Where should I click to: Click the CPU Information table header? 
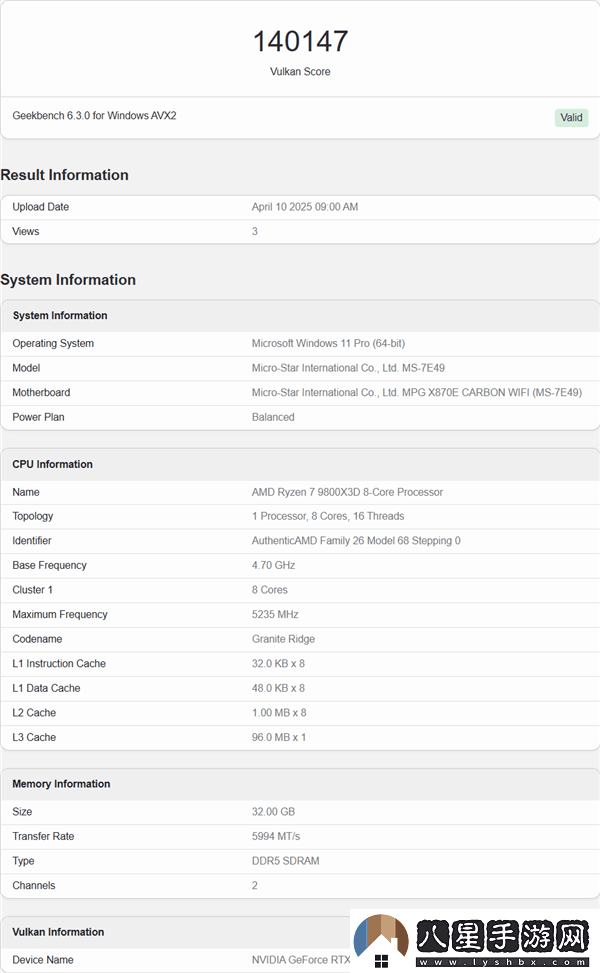[x=52, y=464]
